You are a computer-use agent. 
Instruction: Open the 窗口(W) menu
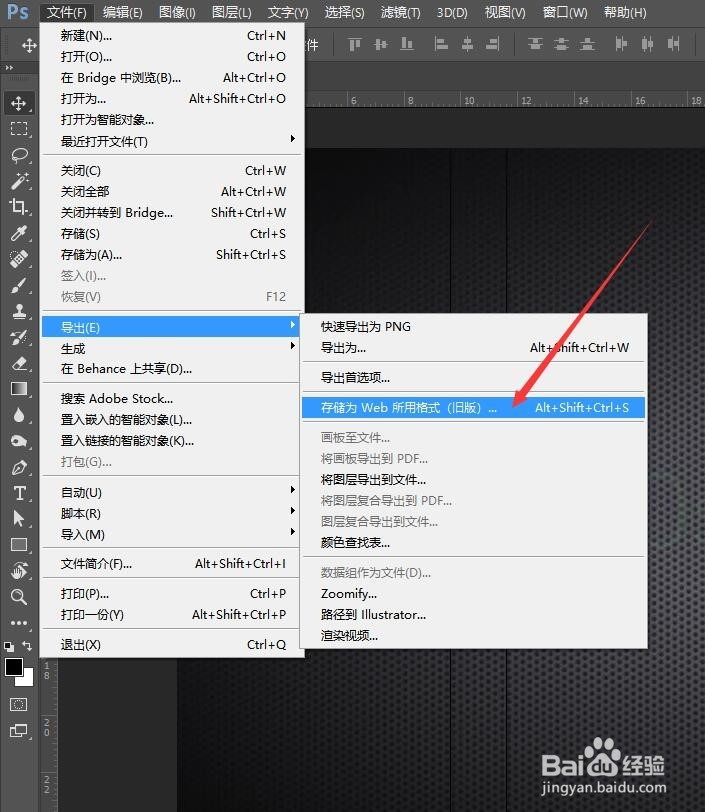[565, 12]
